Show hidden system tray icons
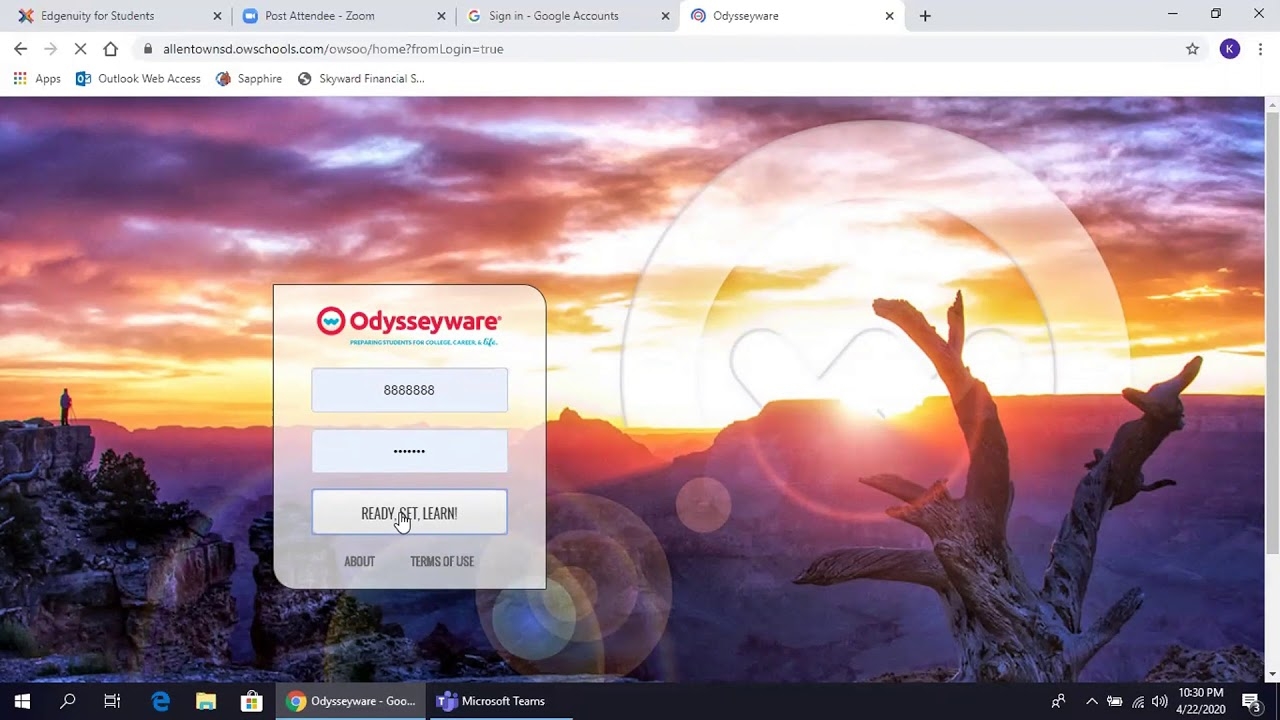Viewport: 1280px width, 720px height. point(1091,701)
